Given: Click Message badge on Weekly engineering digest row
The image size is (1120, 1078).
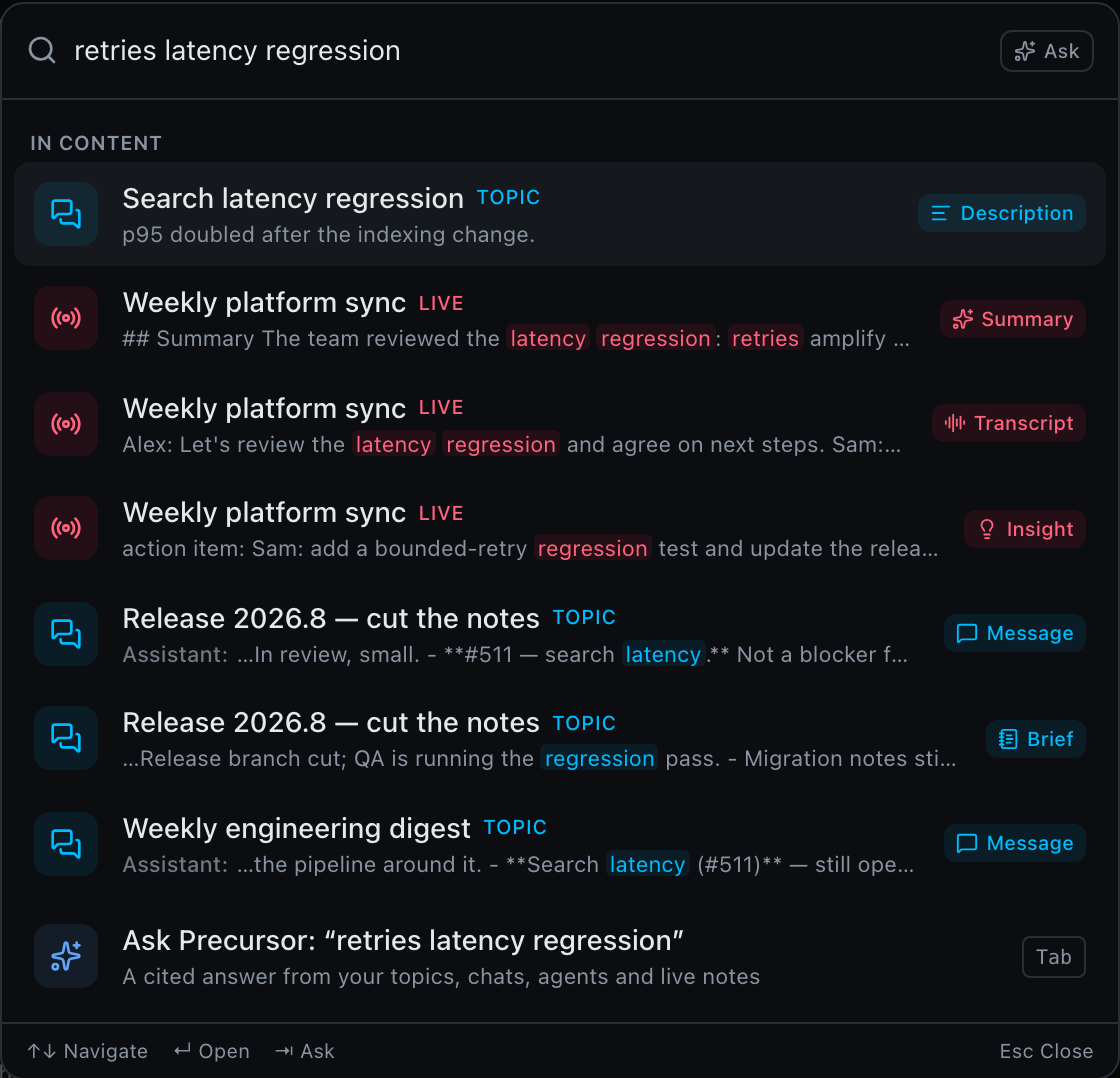Looking at the screenshot, I should [1015, 843].
